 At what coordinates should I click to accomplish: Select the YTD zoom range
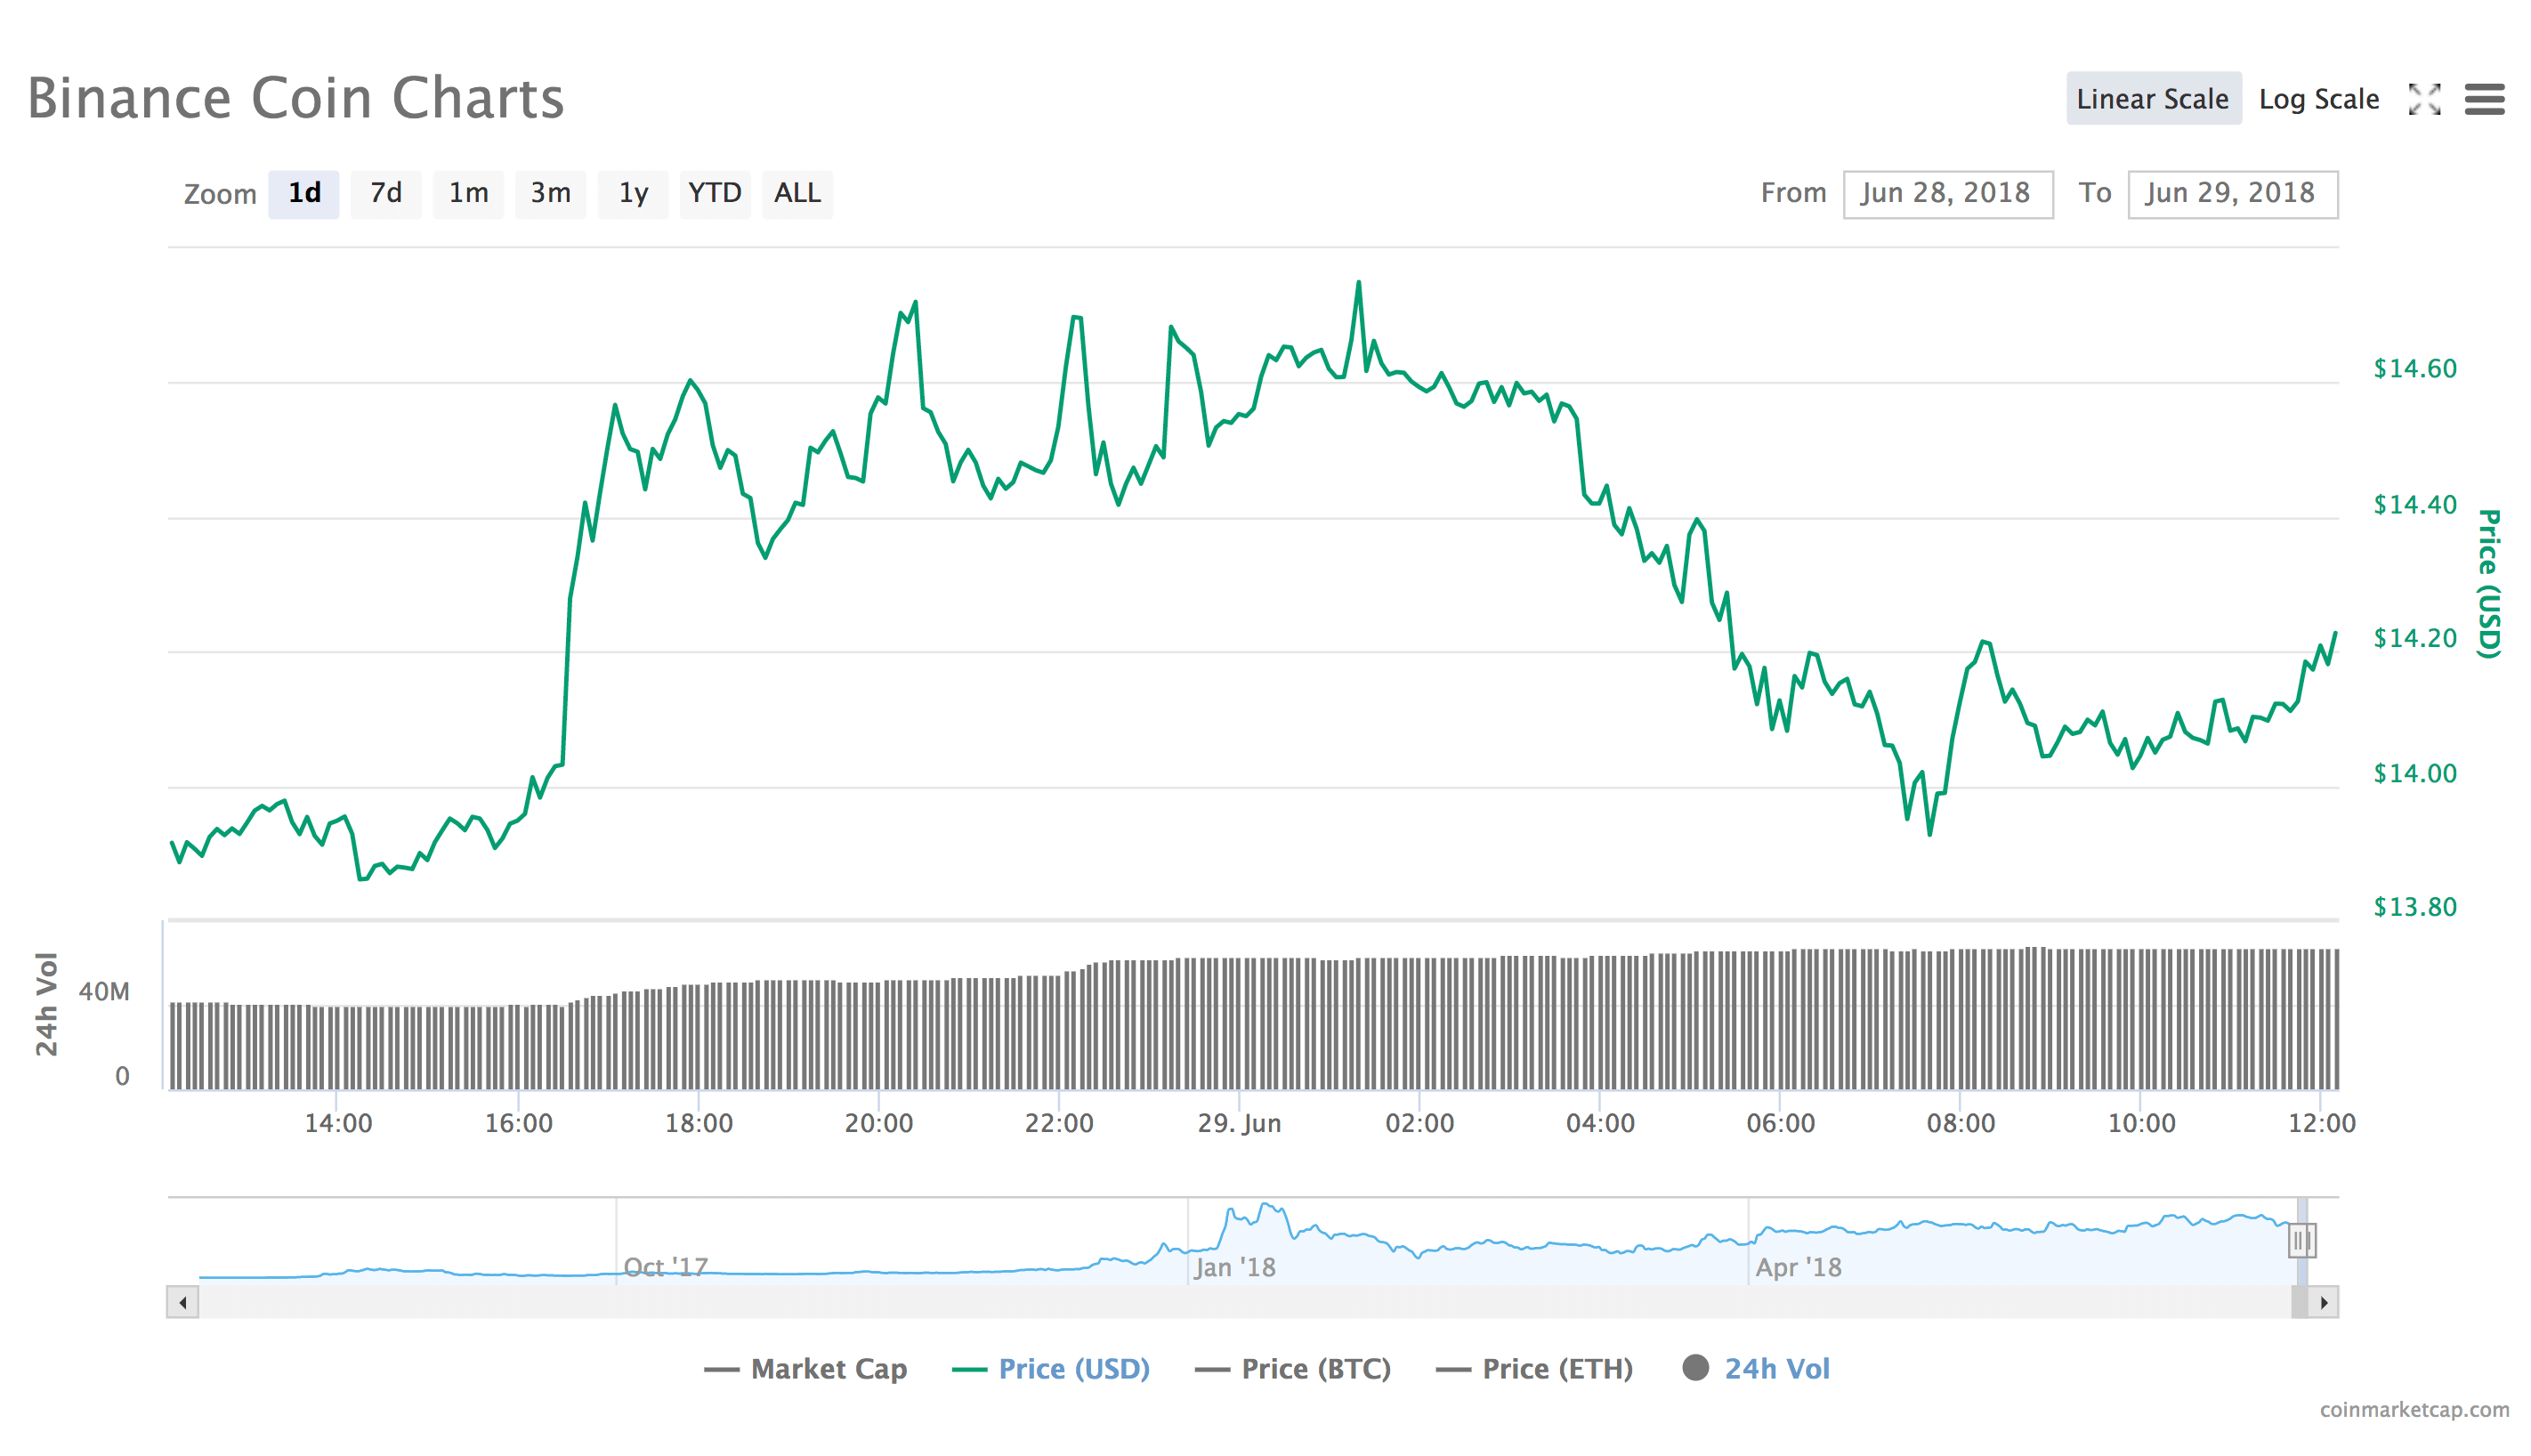[715, 193]
